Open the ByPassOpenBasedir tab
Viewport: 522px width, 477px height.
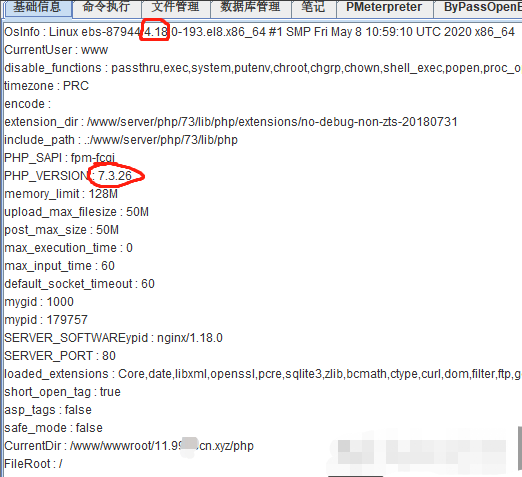click(478, 8)
